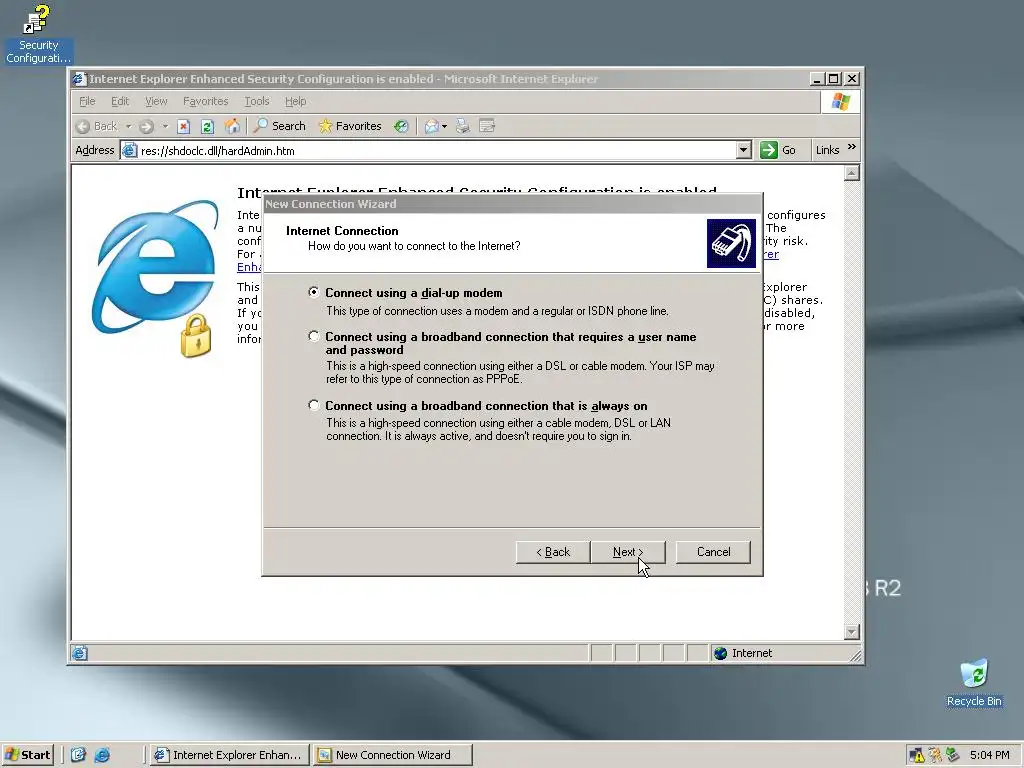Image resolution: width=1024 pixels, height=768 pixels.
Task: Expand the Links chevron overflow
Action: pyautogui.click(x=852, y=148)
